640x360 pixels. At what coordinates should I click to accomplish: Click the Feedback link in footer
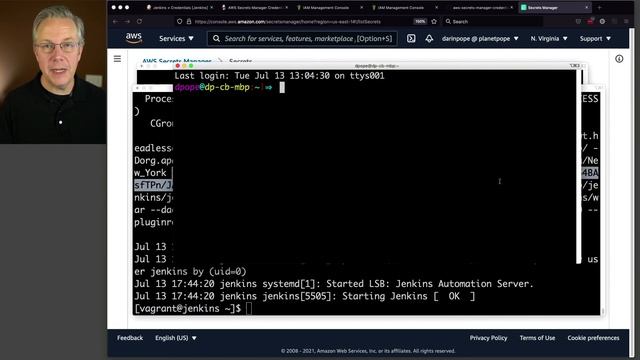point(130,338)
